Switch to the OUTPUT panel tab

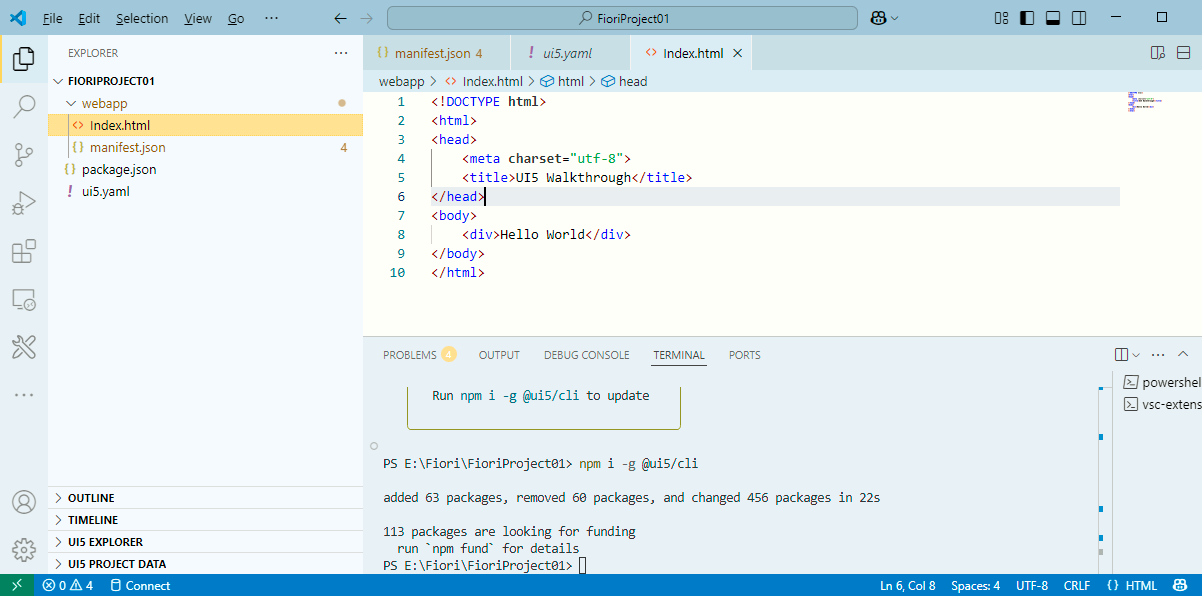tap(499, 355)
